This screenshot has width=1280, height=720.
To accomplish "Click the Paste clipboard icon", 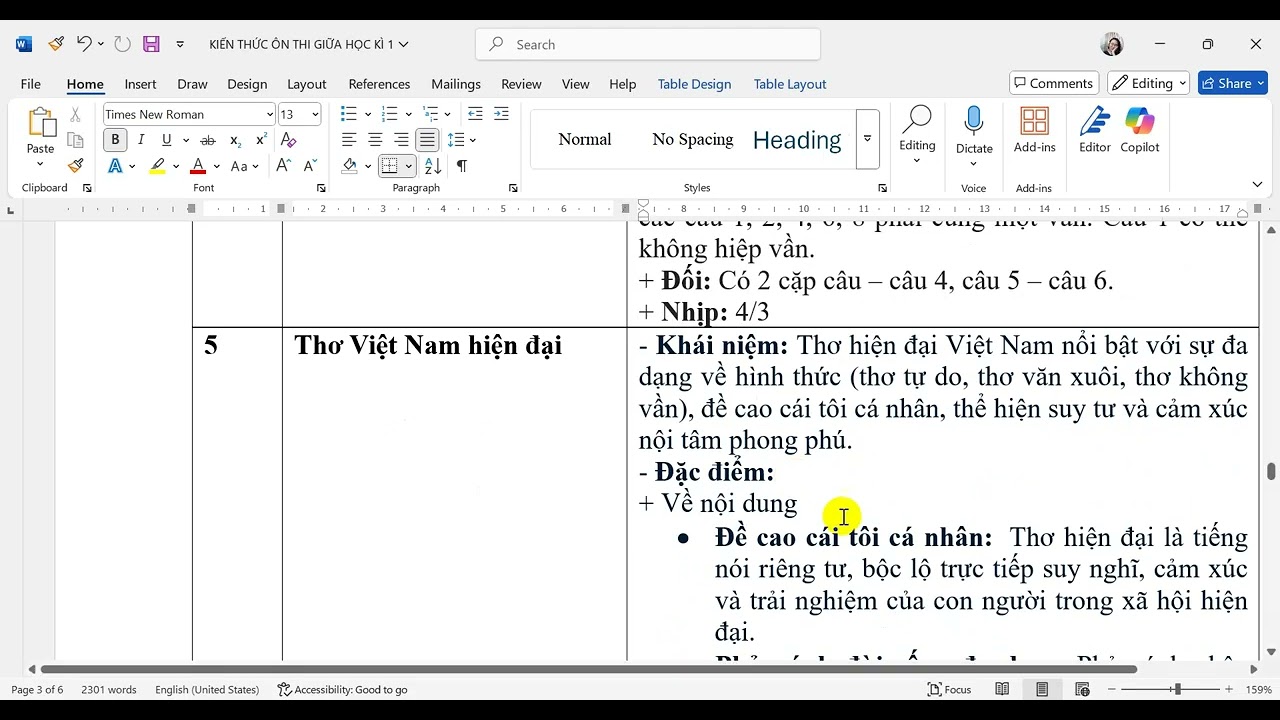I will [41, 123].
